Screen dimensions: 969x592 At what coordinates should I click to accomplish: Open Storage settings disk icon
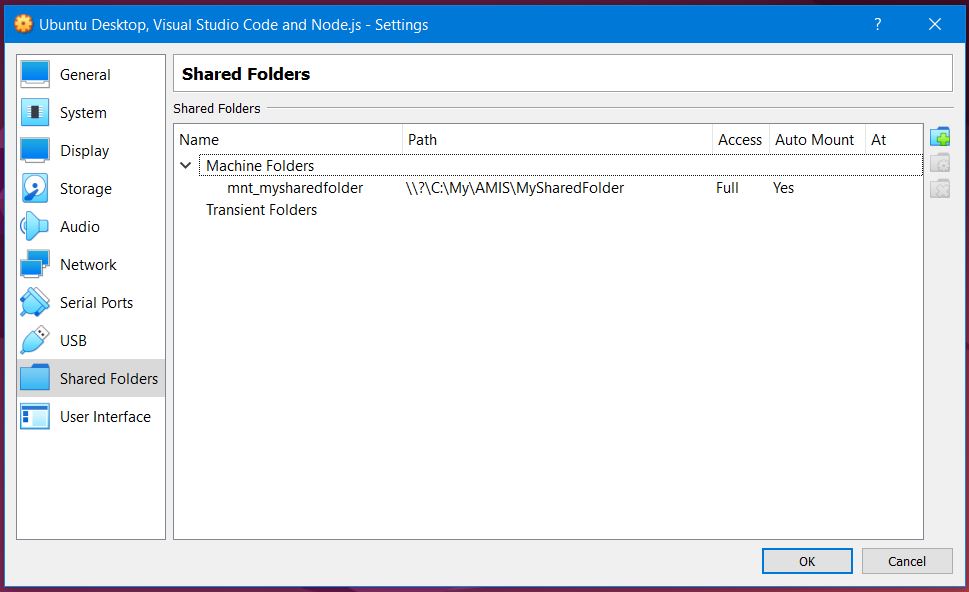coord(35,189)
